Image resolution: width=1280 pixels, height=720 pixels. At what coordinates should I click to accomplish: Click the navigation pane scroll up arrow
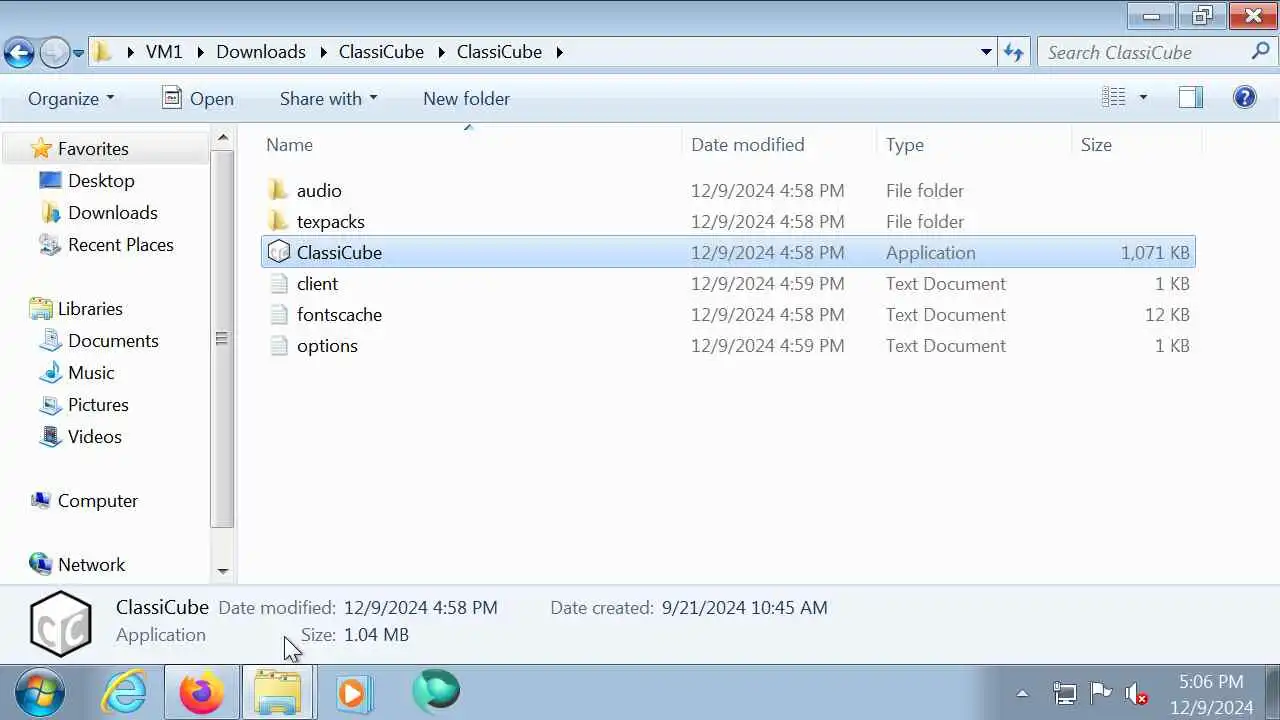(x=223, y=138)
